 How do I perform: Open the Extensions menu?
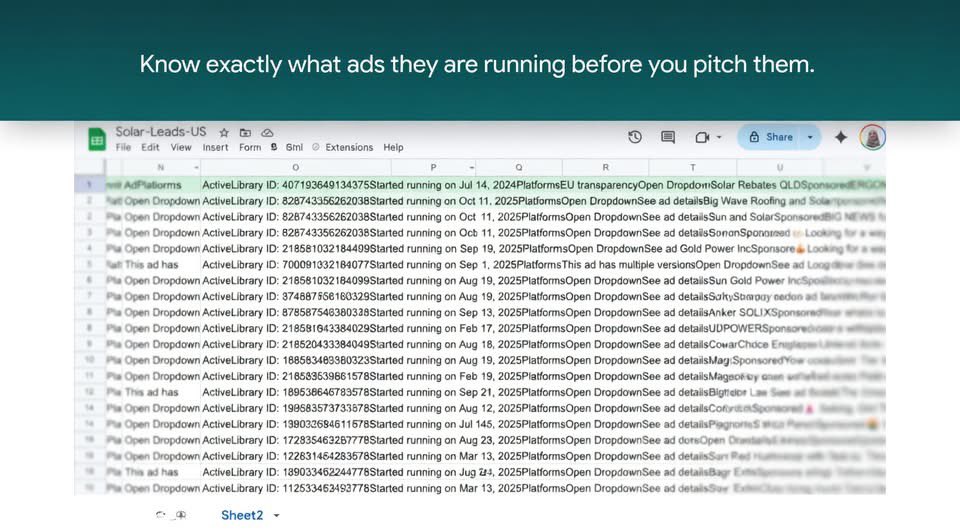pyautogui.click(x=349, y=148)
